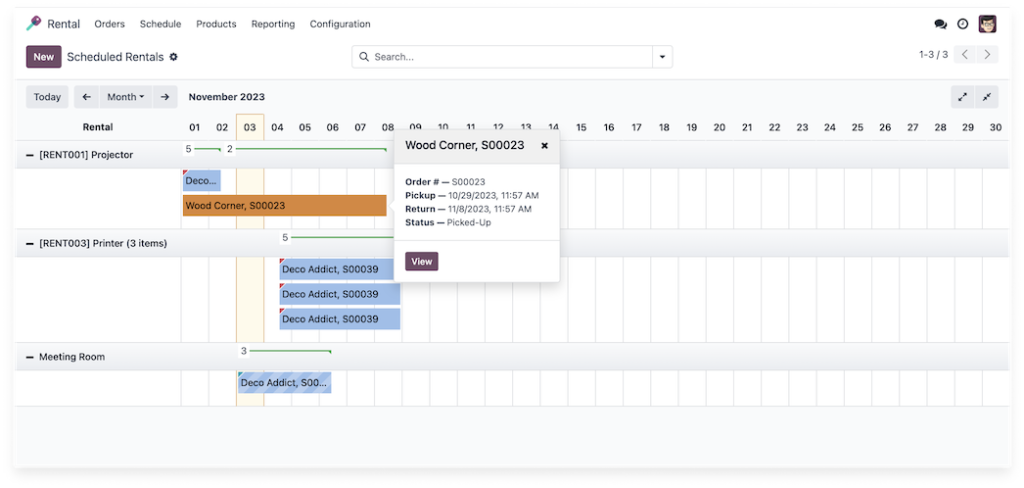Viewport: 1024px width, 488px height.
Task: Select the striped Deco Addict bar in Meeting Room
Action: tap(285, 383)
